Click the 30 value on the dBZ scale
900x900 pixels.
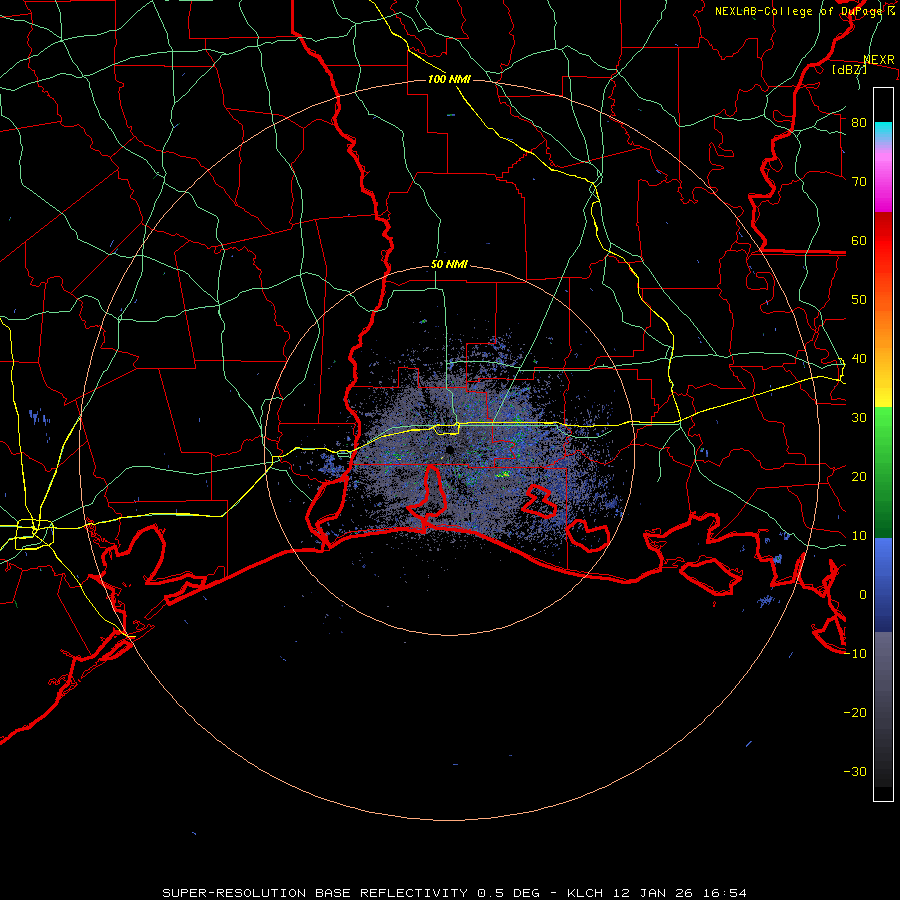click(x=859, y=418)
